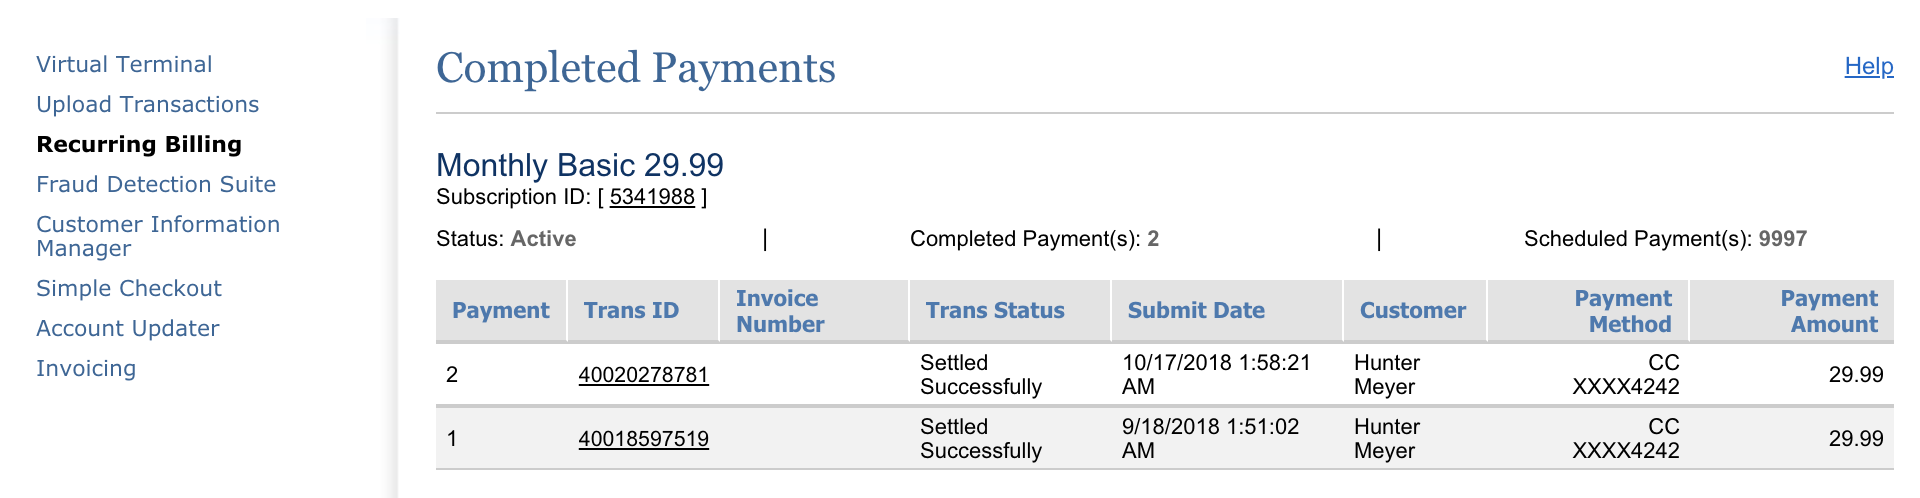Open the Fraud Detection Suite
This screenshot has width=1920, height=498.
(x=156, y=185)
